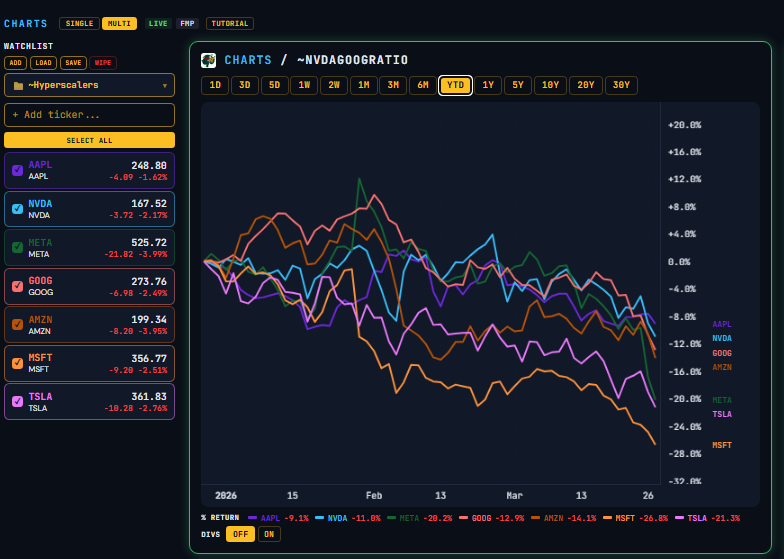Toggle the AMZN checkbox
The image size is (784, 559).
18,324
